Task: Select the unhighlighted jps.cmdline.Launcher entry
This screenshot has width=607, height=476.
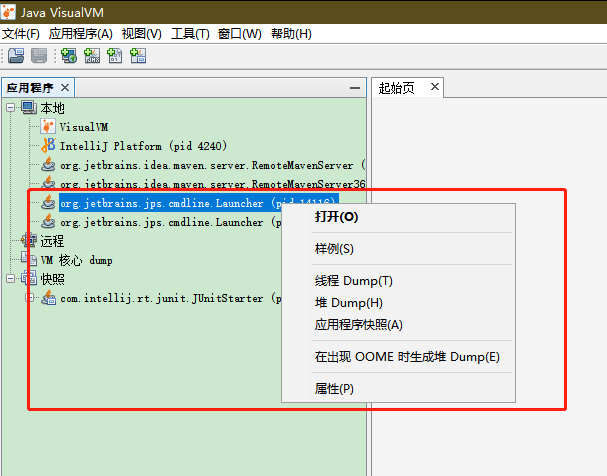Action: coord(171,222)
